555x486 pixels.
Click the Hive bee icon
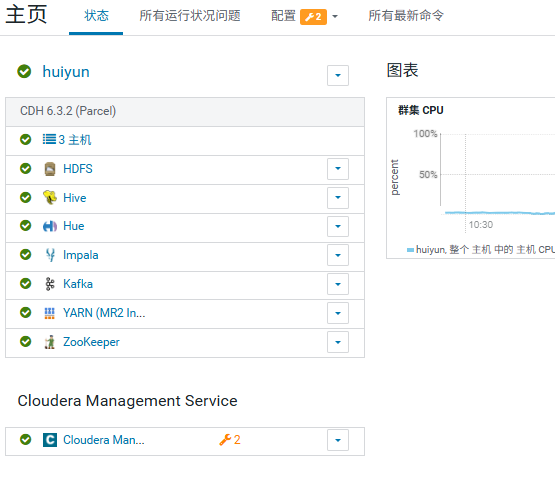pos(50,198)
